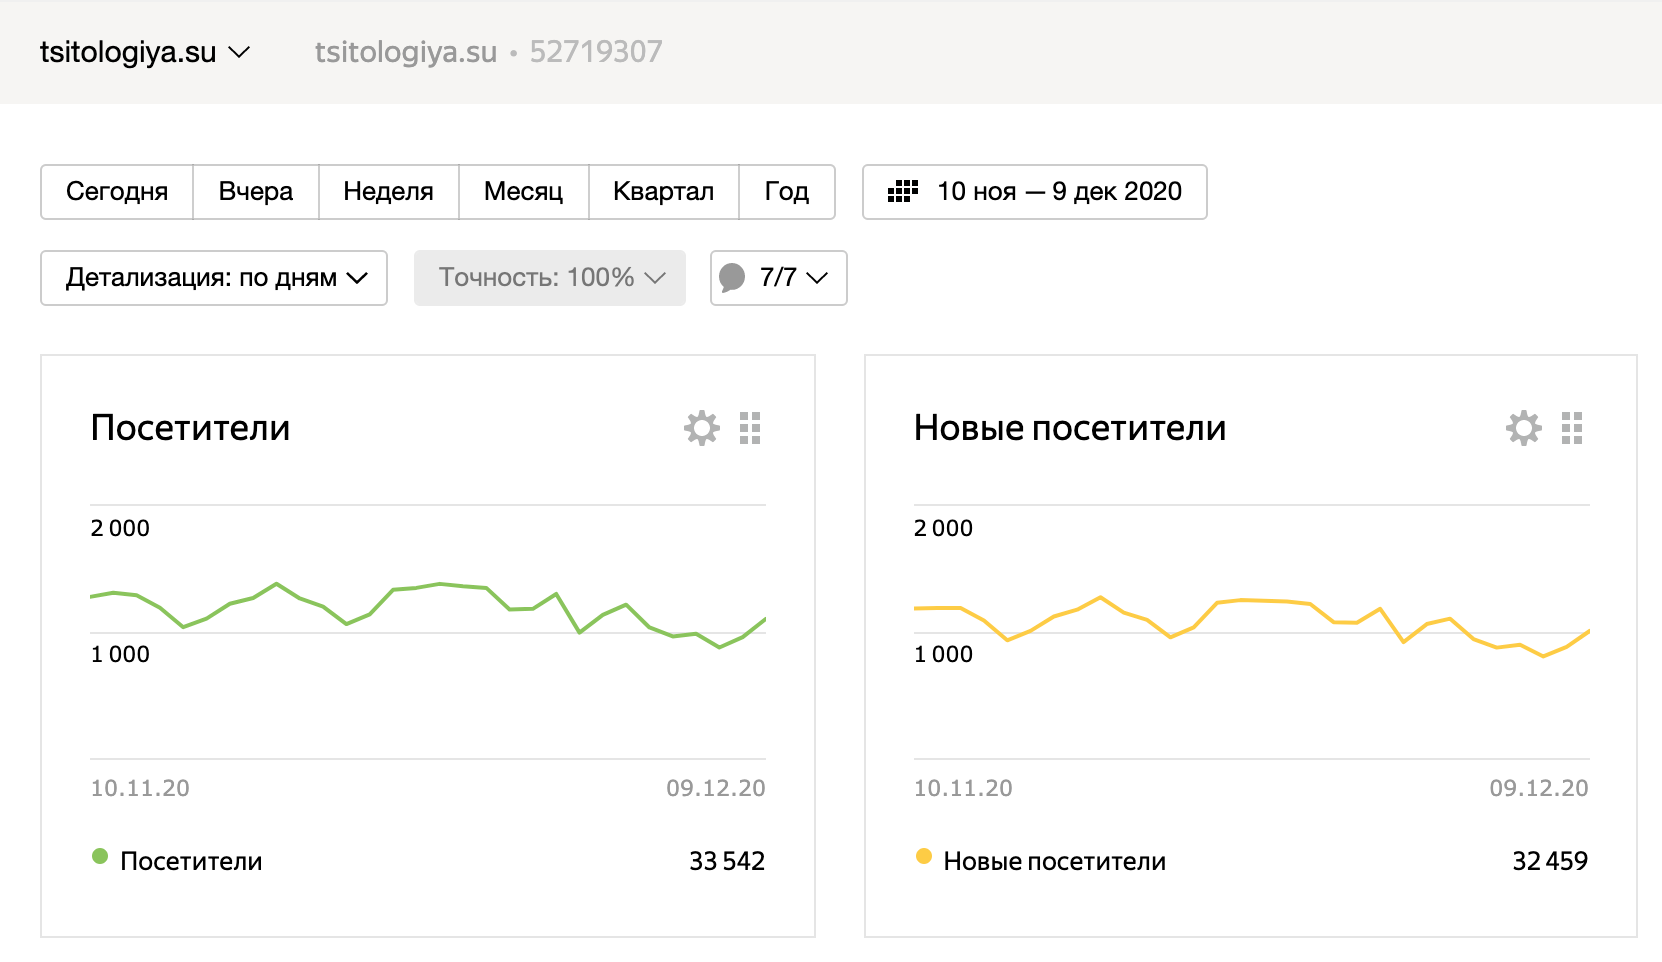Toggle yellow Новые посетители legend dot

(924, 856)
